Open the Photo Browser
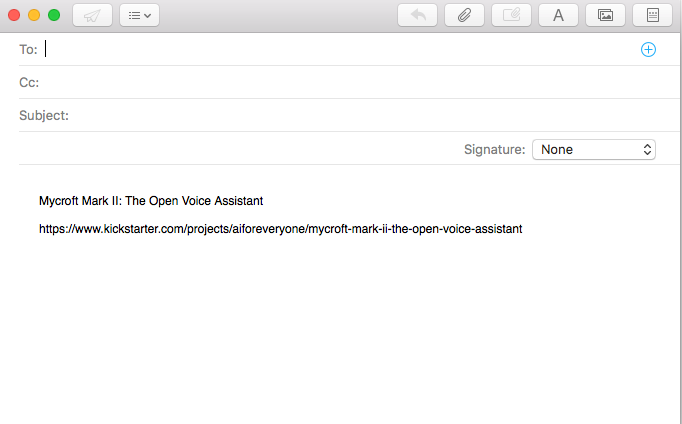 point(605,16)
